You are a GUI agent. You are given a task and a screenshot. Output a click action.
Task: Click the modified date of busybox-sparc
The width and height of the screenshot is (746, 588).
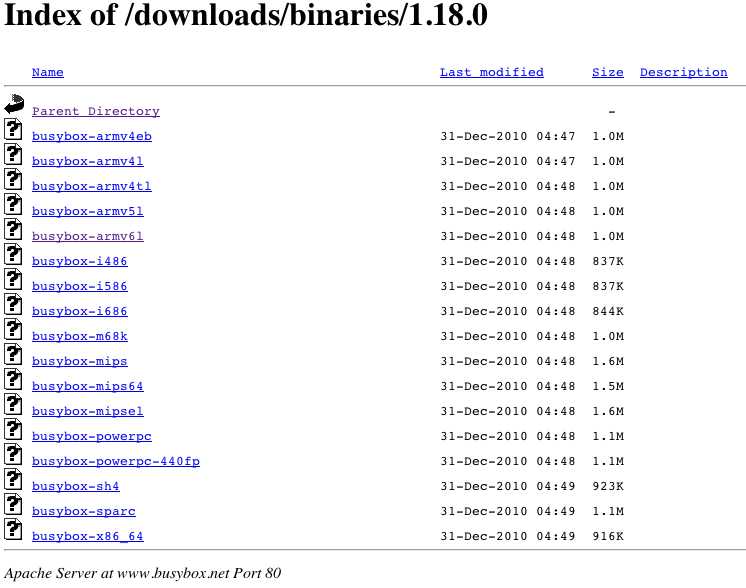tap(508, 511)
